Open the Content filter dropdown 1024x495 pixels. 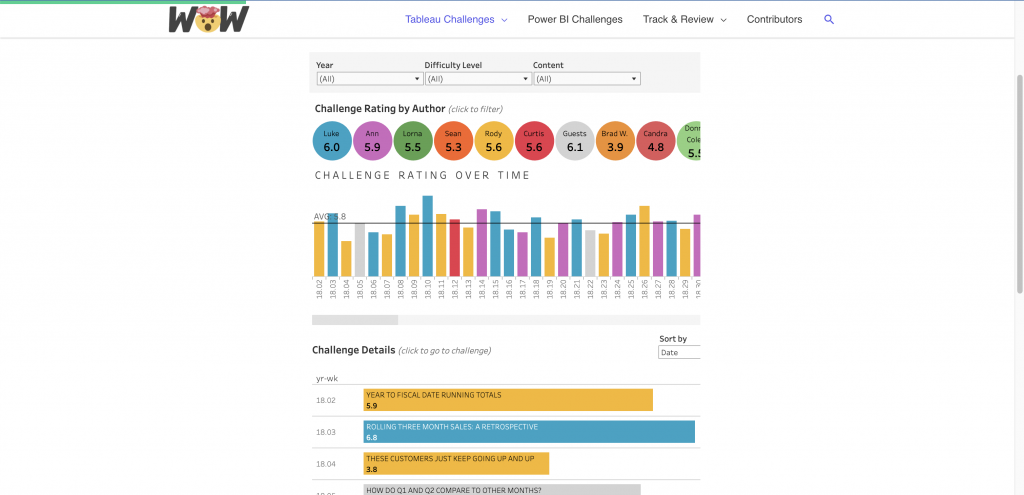point(587,79)
